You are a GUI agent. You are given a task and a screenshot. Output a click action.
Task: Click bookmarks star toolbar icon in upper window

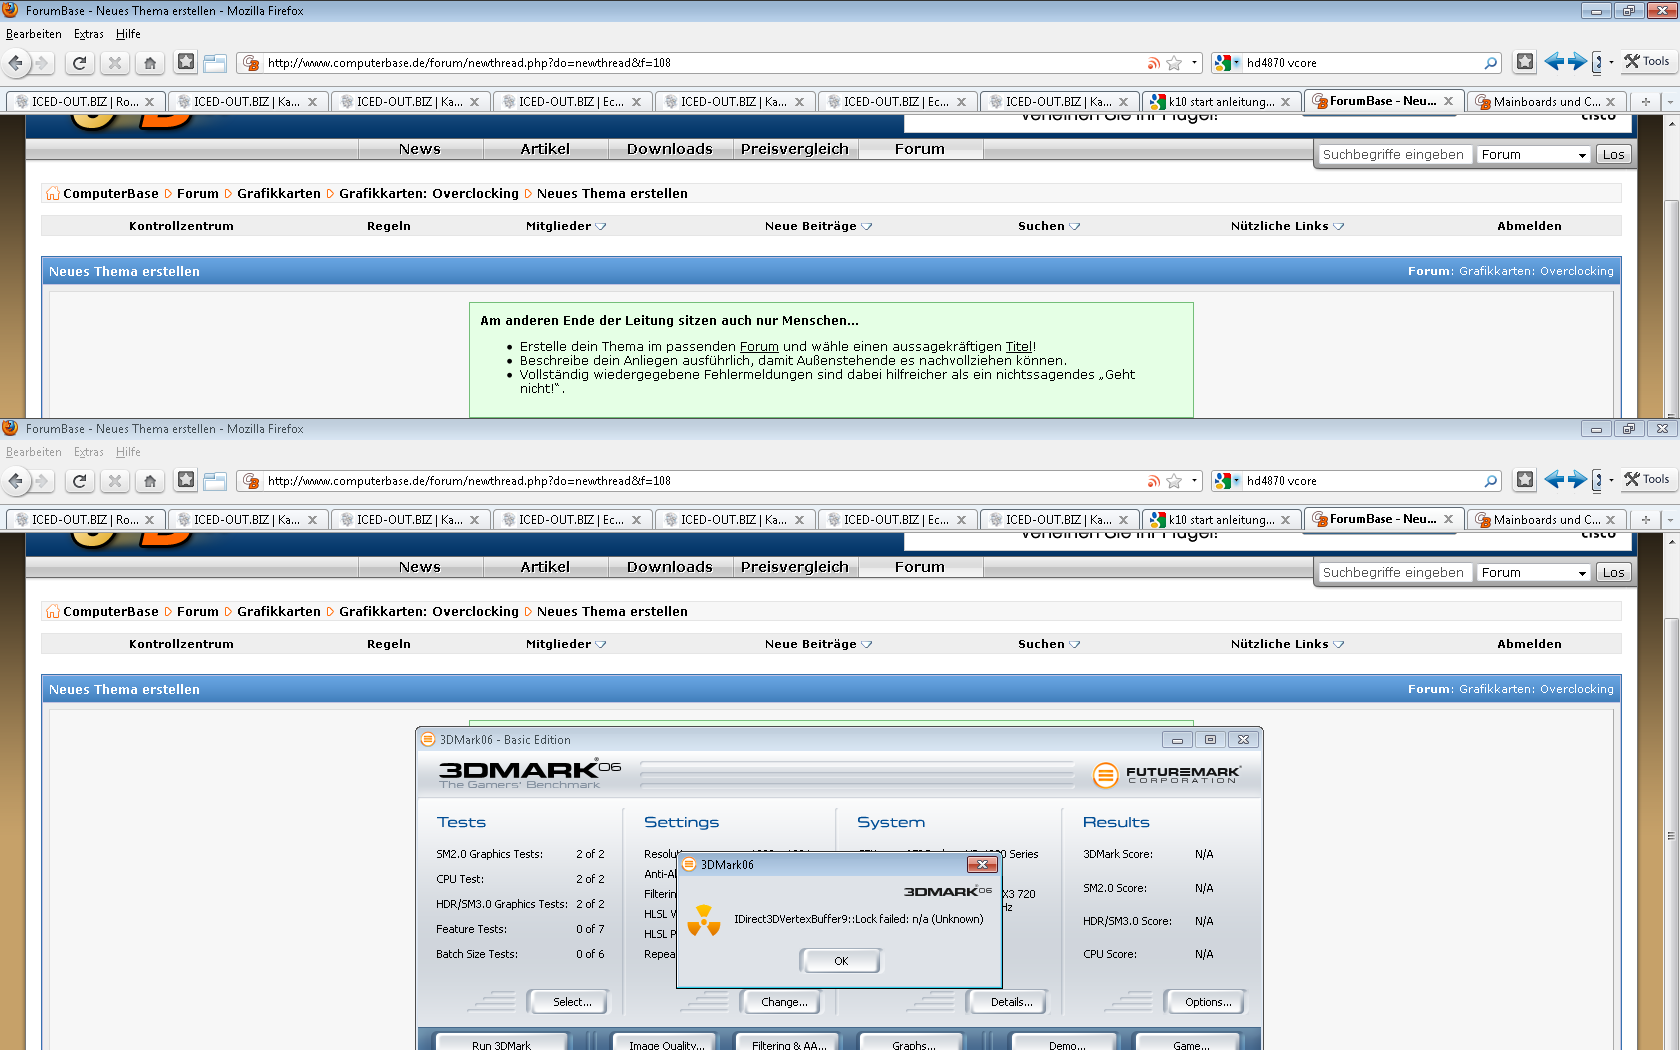pos(186,62)
